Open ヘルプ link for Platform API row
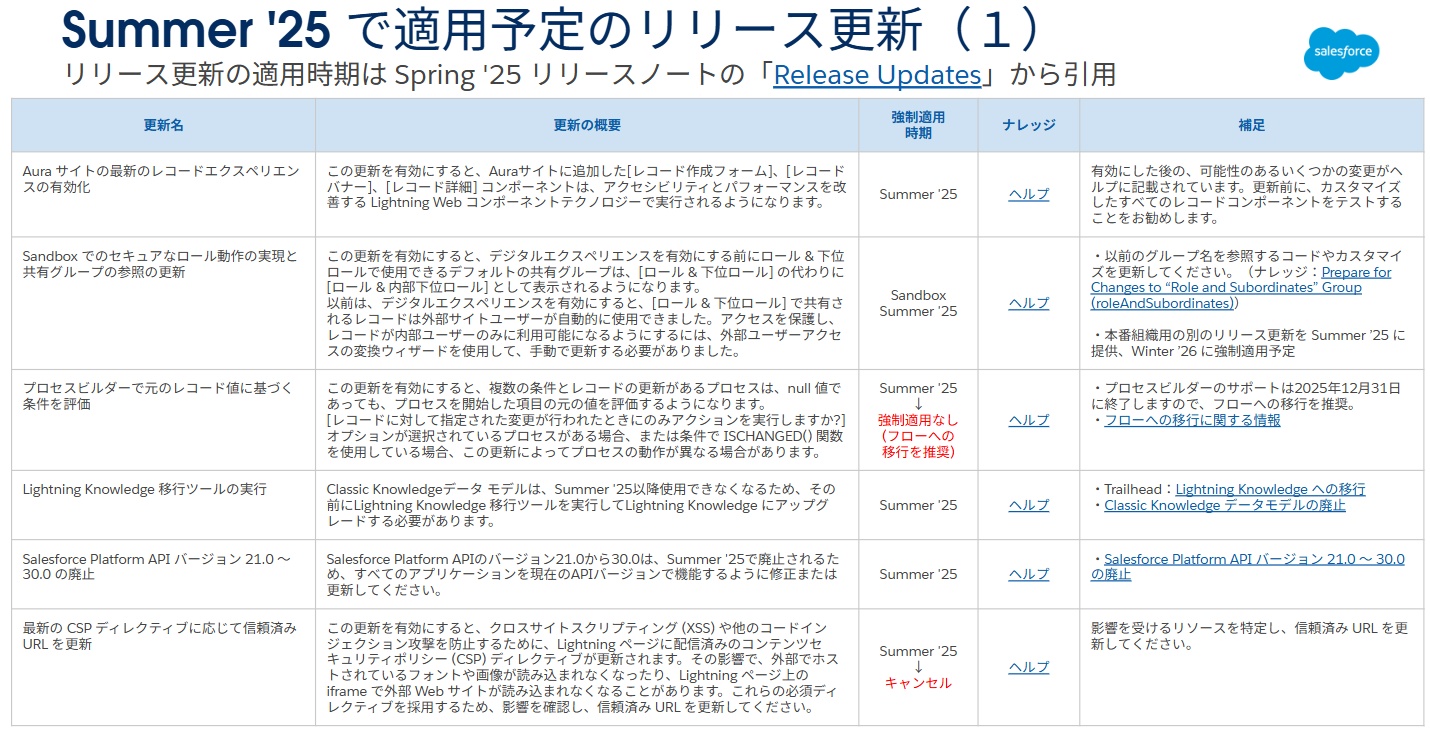 [x=1028, y=574]
